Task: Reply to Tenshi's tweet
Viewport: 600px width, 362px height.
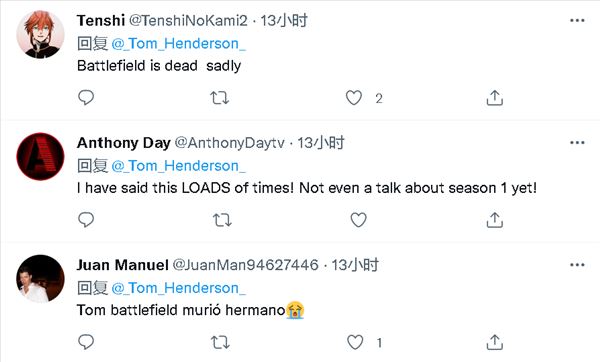Action: coord(86,98)
